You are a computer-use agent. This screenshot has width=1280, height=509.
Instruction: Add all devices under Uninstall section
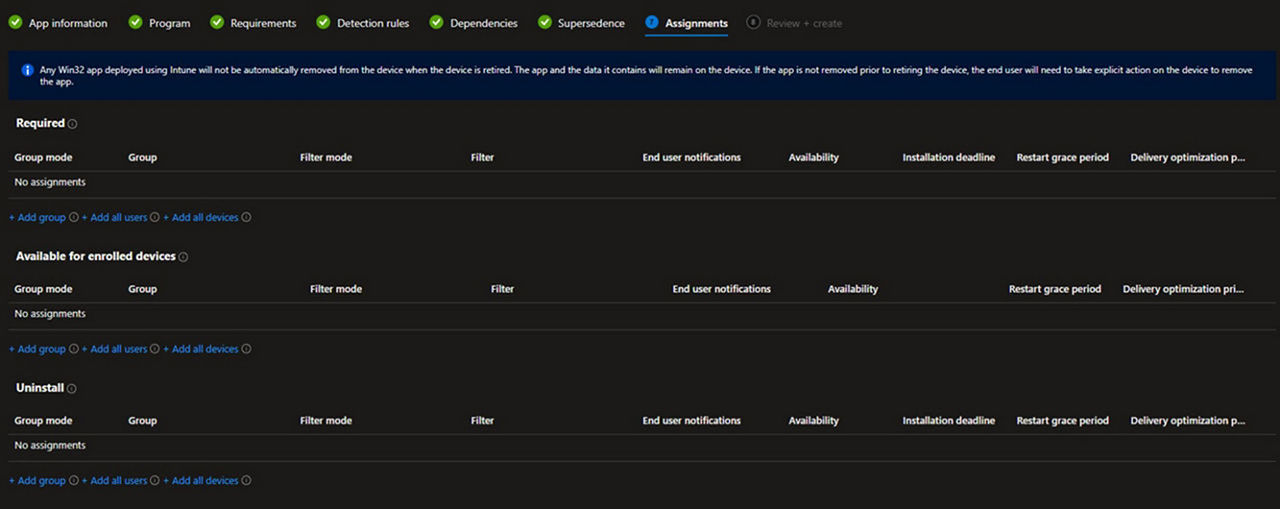point(200,481)
